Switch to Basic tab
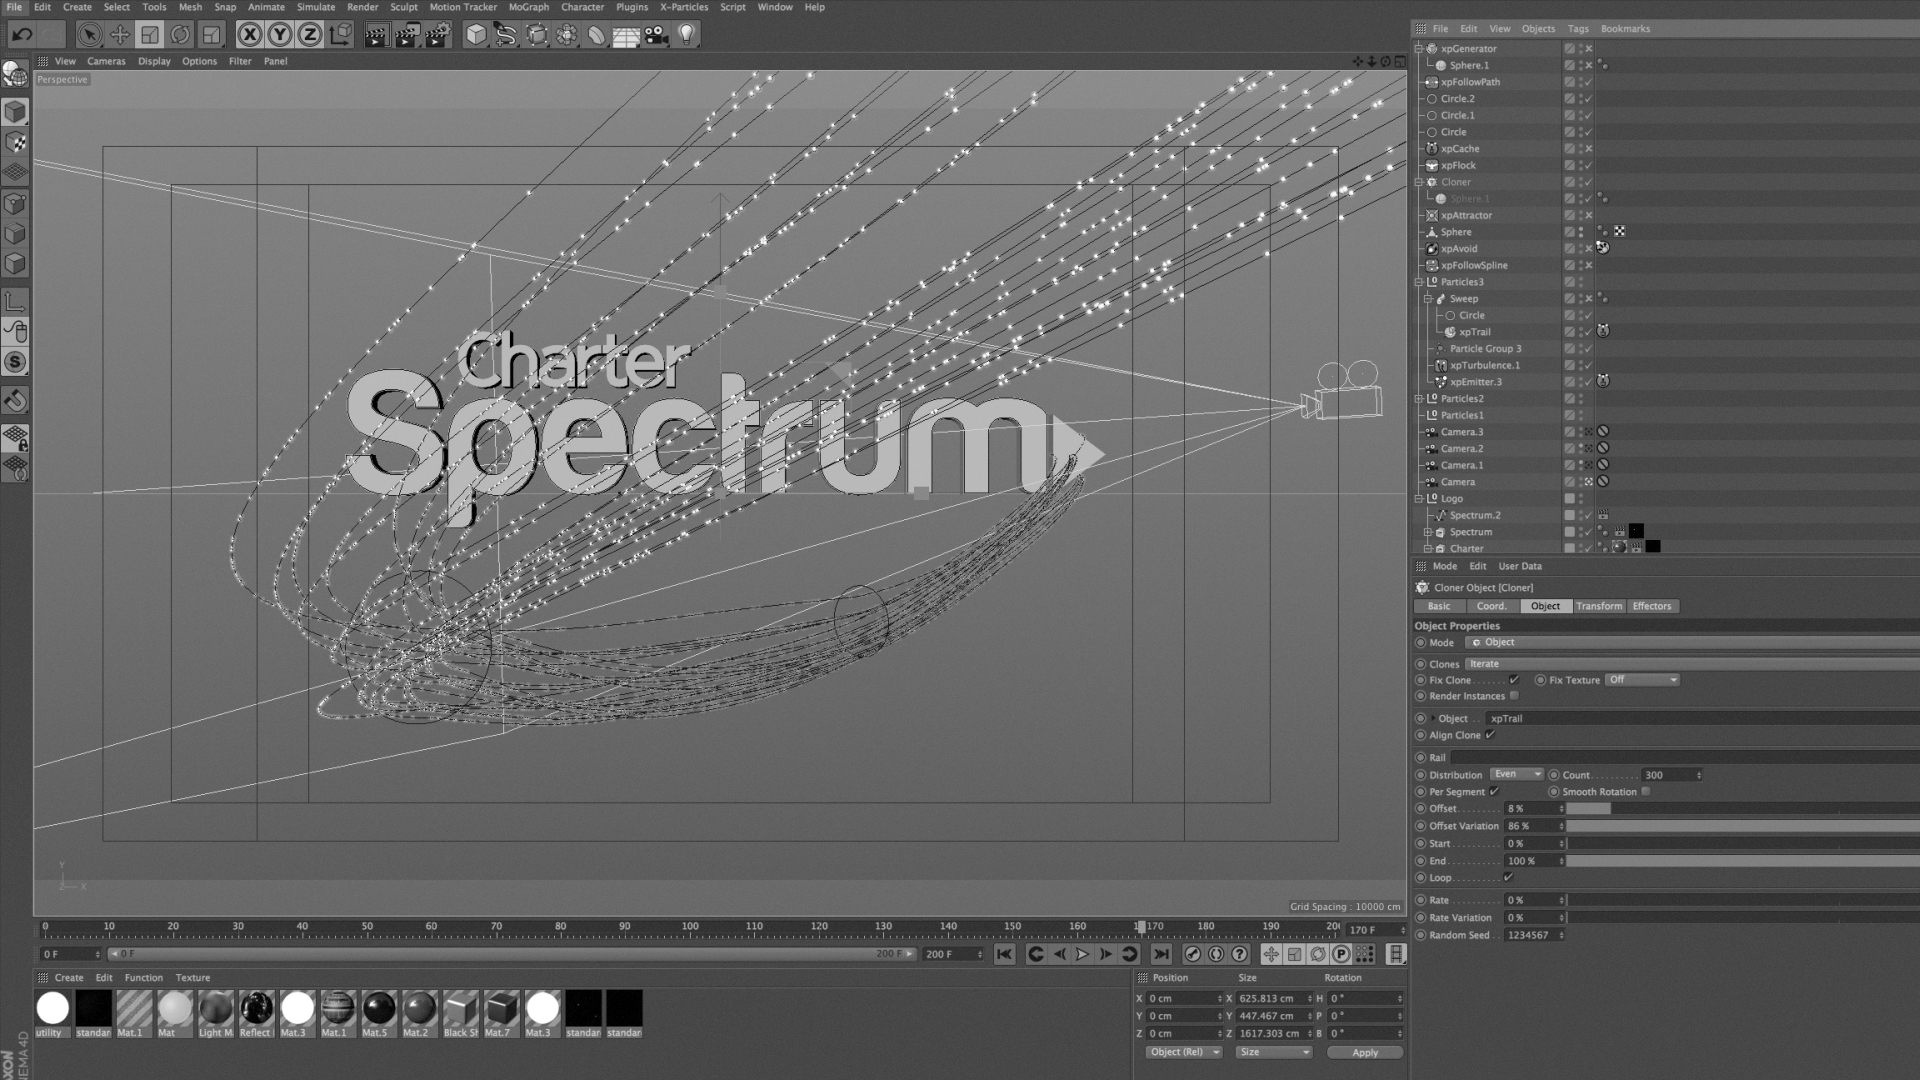1920x1080 pixels. tap(1439, 606)
